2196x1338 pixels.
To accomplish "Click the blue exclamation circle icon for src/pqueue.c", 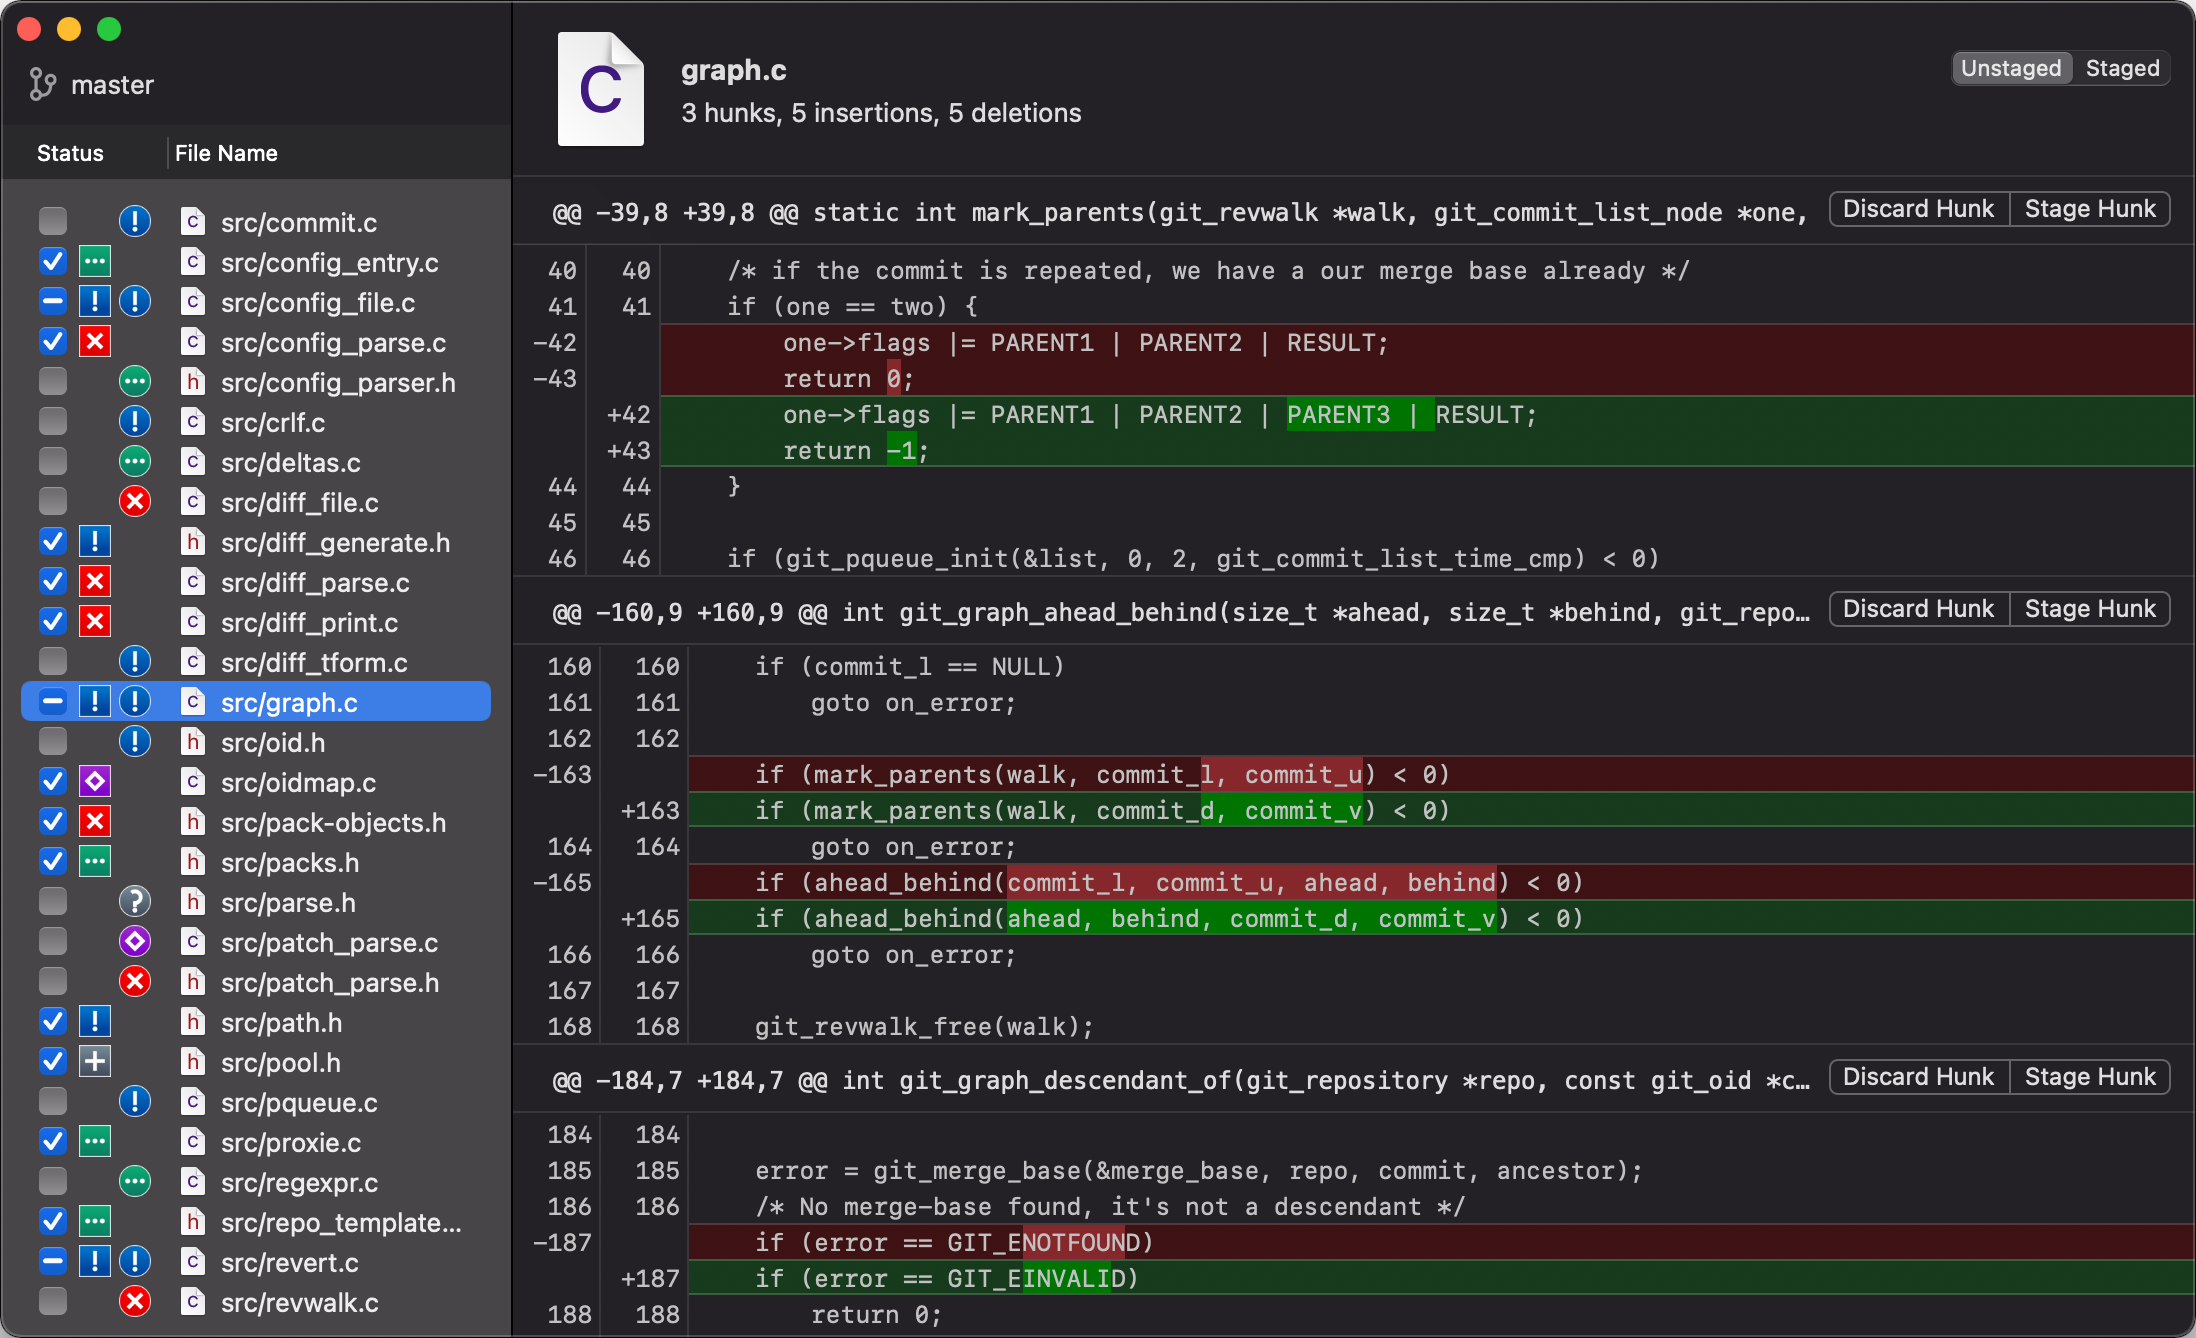I will pyautogui.click(x=135, y=1102).
